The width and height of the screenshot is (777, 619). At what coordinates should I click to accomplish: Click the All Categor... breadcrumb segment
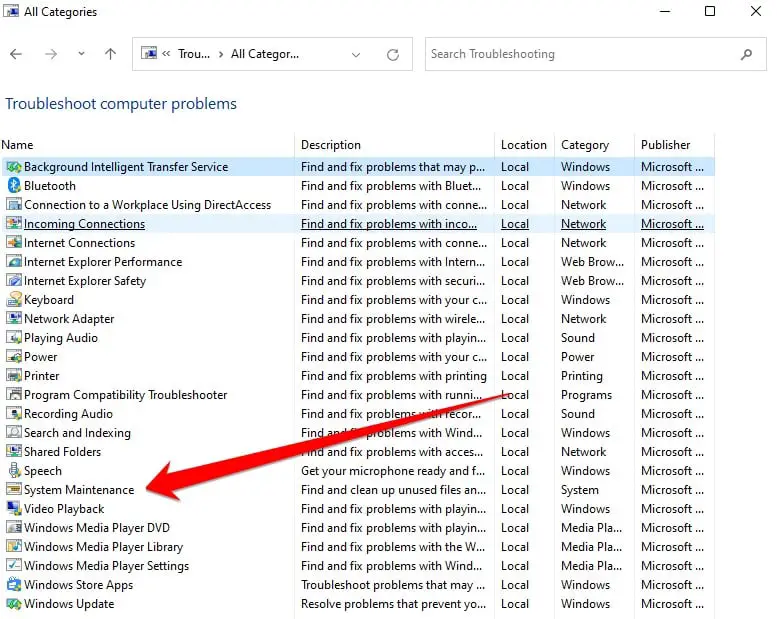coord(265,54)
